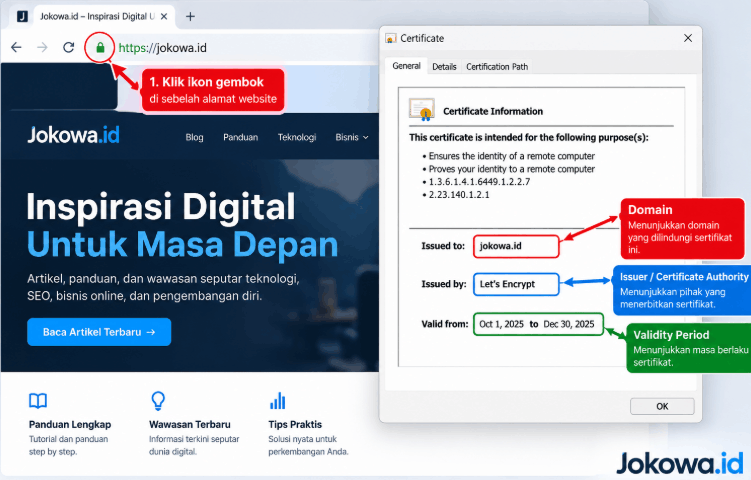Screen dimensions: 751x480
Task: Click the Issued by value Let's Encrypt
Action: pos(516,284)
